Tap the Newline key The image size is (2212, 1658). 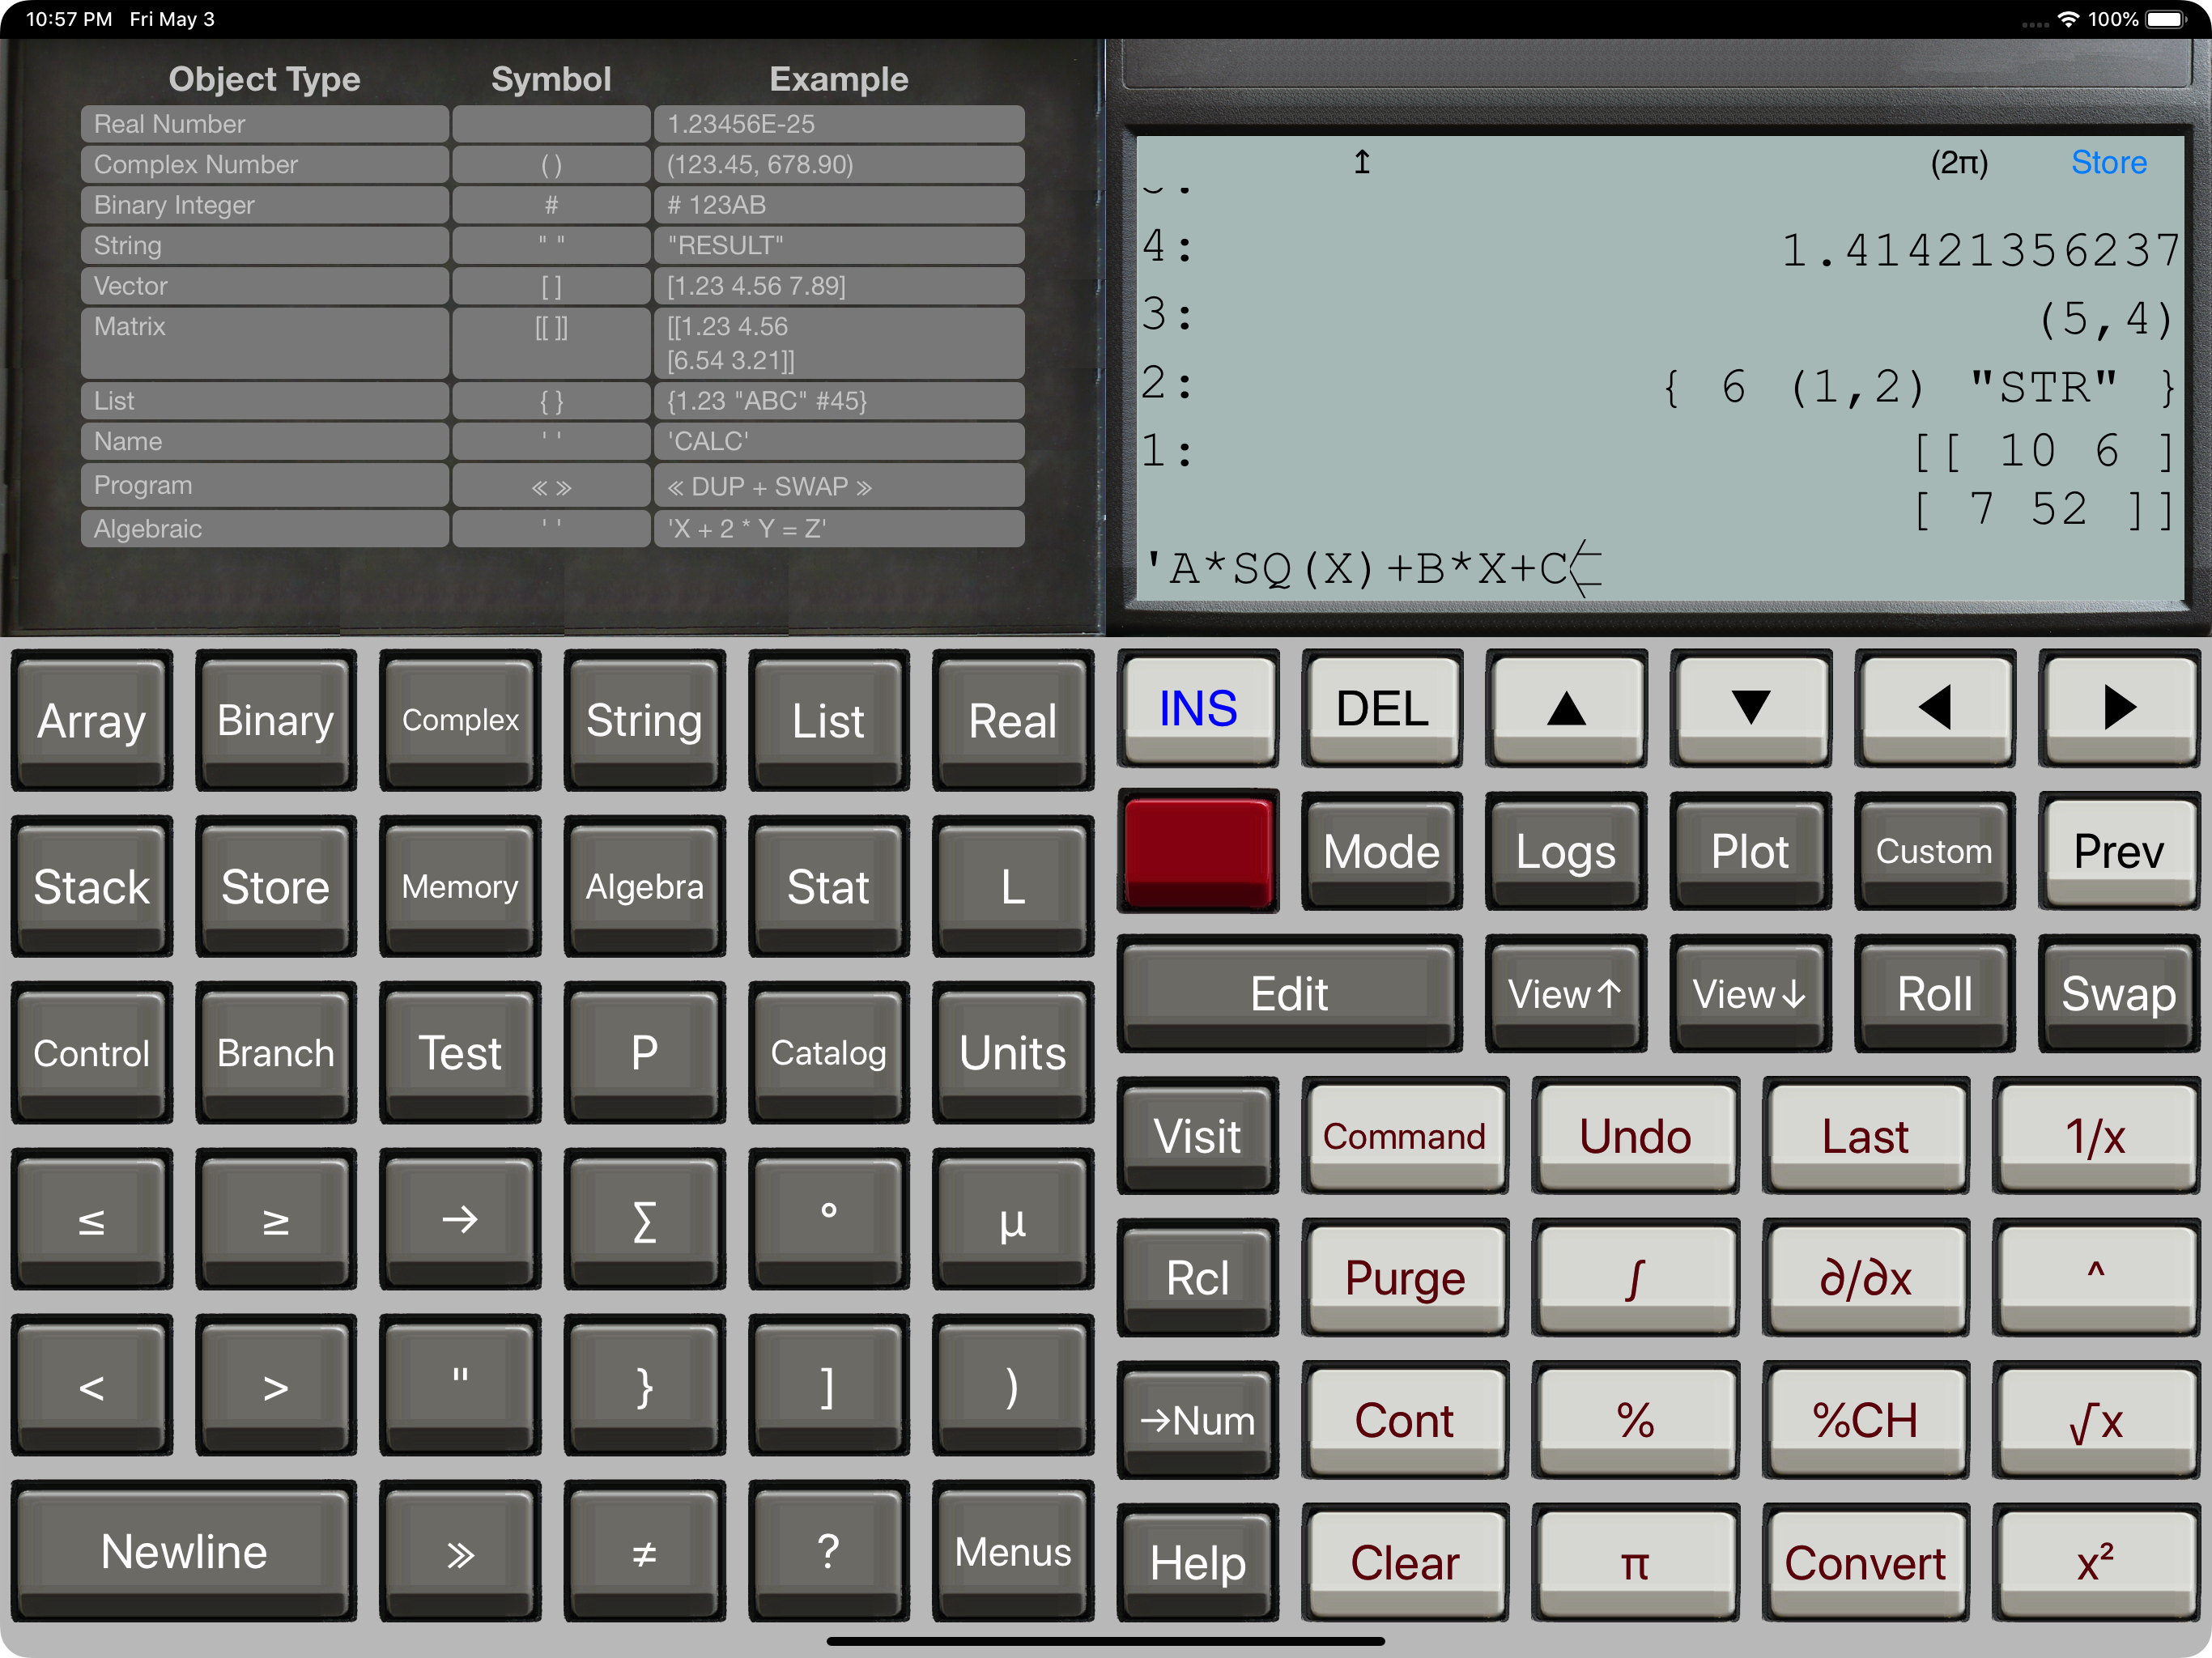click(x=184, y=1552)
